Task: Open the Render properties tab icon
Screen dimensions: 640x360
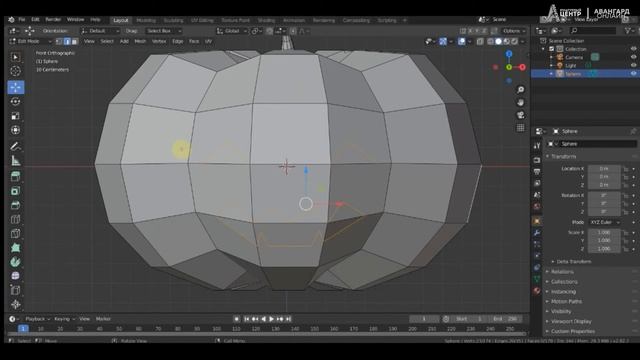Action: pyautogui.click(x=537, y=160)
